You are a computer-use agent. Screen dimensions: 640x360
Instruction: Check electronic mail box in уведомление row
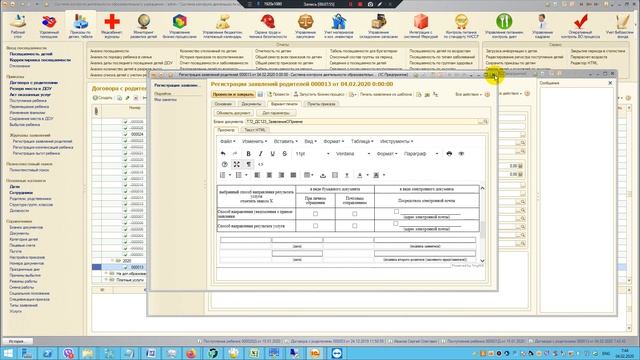click(396, 211)
